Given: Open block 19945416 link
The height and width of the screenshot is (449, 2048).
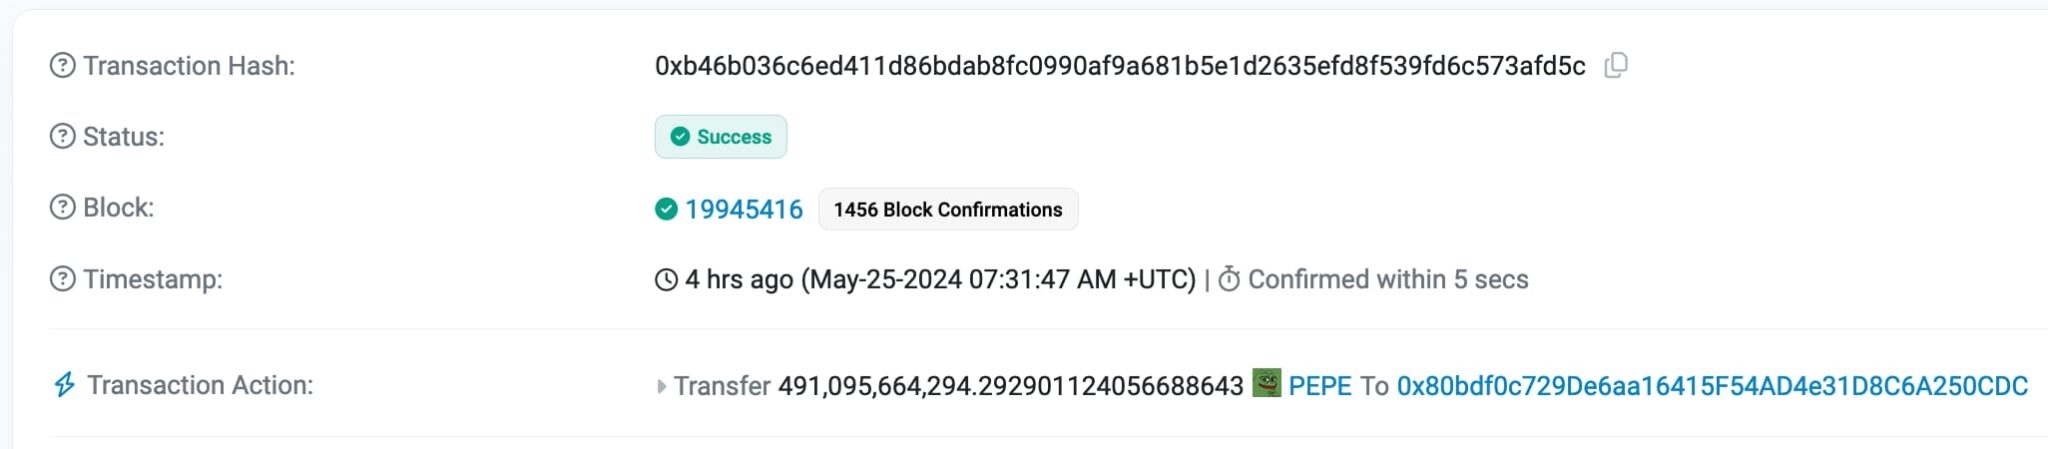Looking at the screenshot, I should tap(743, 209).
